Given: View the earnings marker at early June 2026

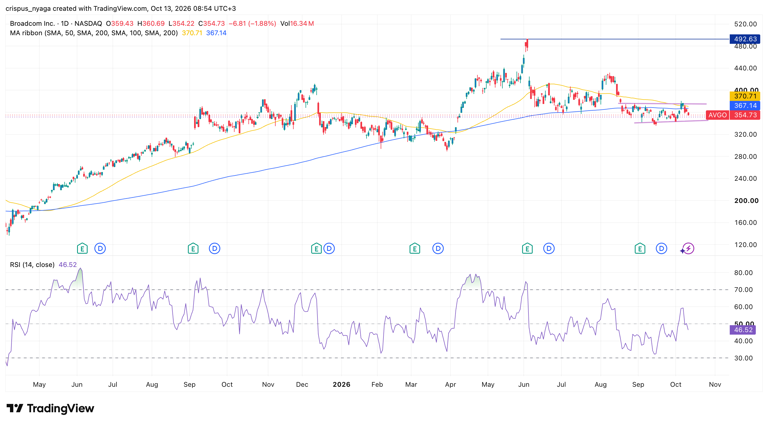Looking at the screenshot, I should click(527, 249).
